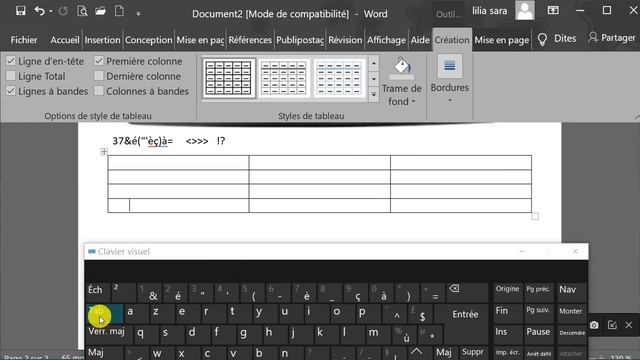Open print preview icon in quick access
Screen dimensions: 640x360
pos(82,11)
